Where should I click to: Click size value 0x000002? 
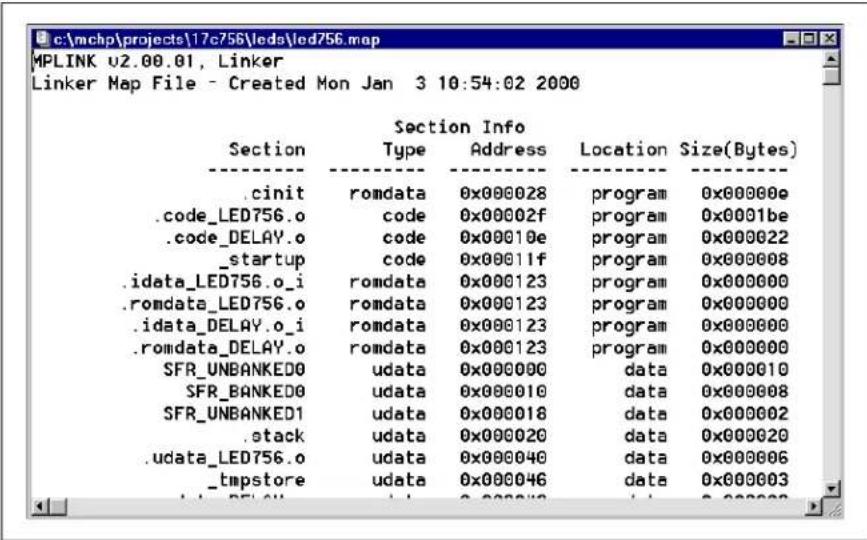(x=745, y=414)
